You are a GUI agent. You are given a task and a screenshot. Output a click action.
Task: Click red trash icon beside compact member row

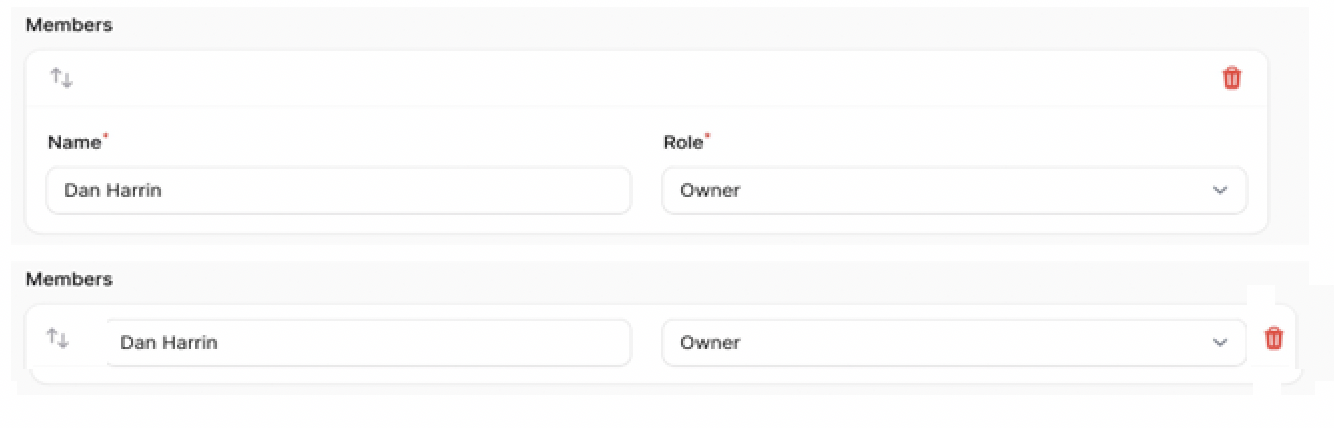(1273, 339)
